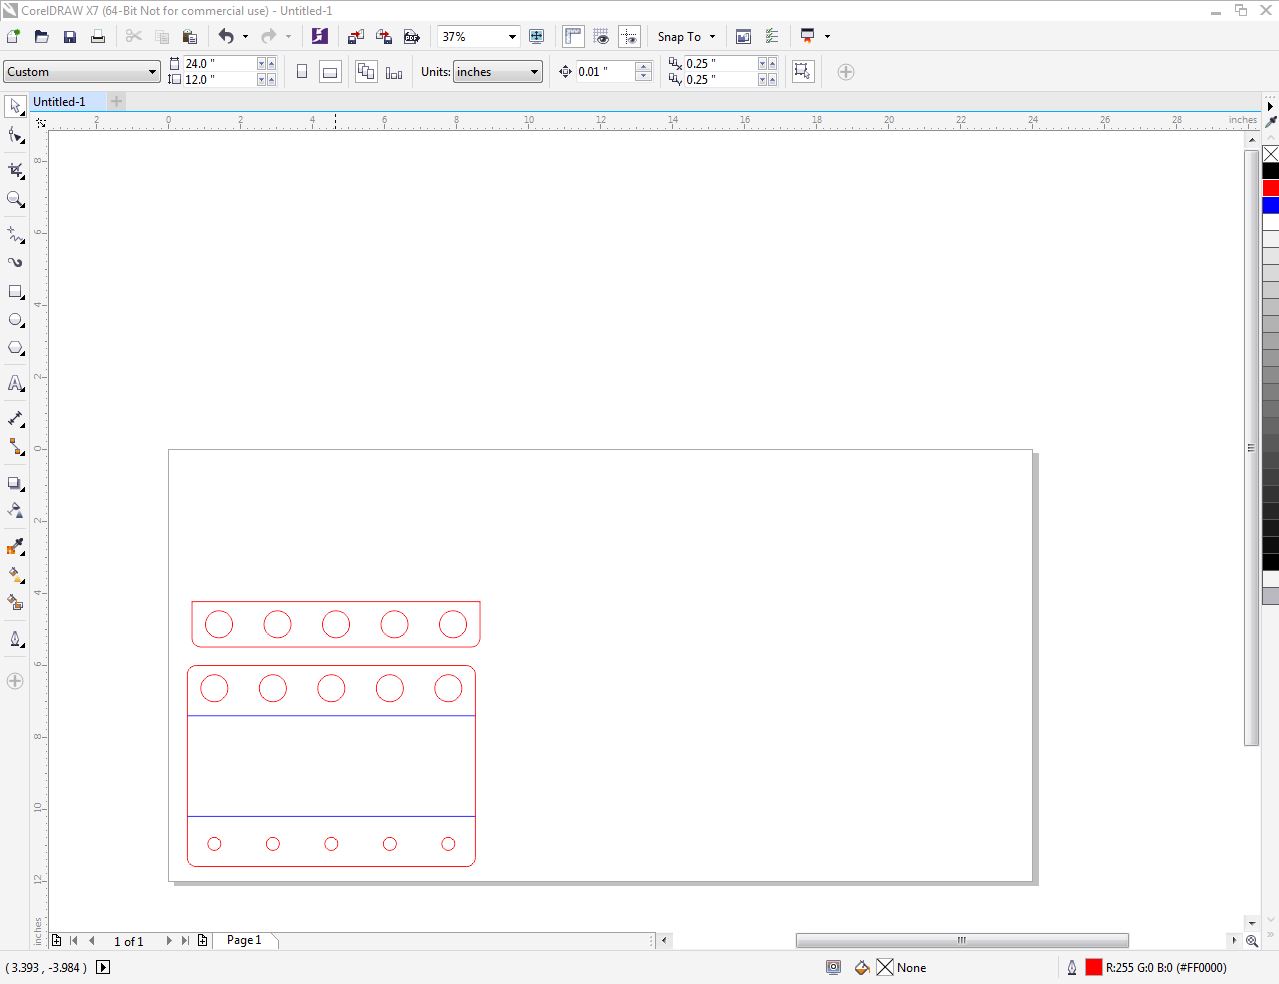Click the Undo arrow icon

point(226,37)
